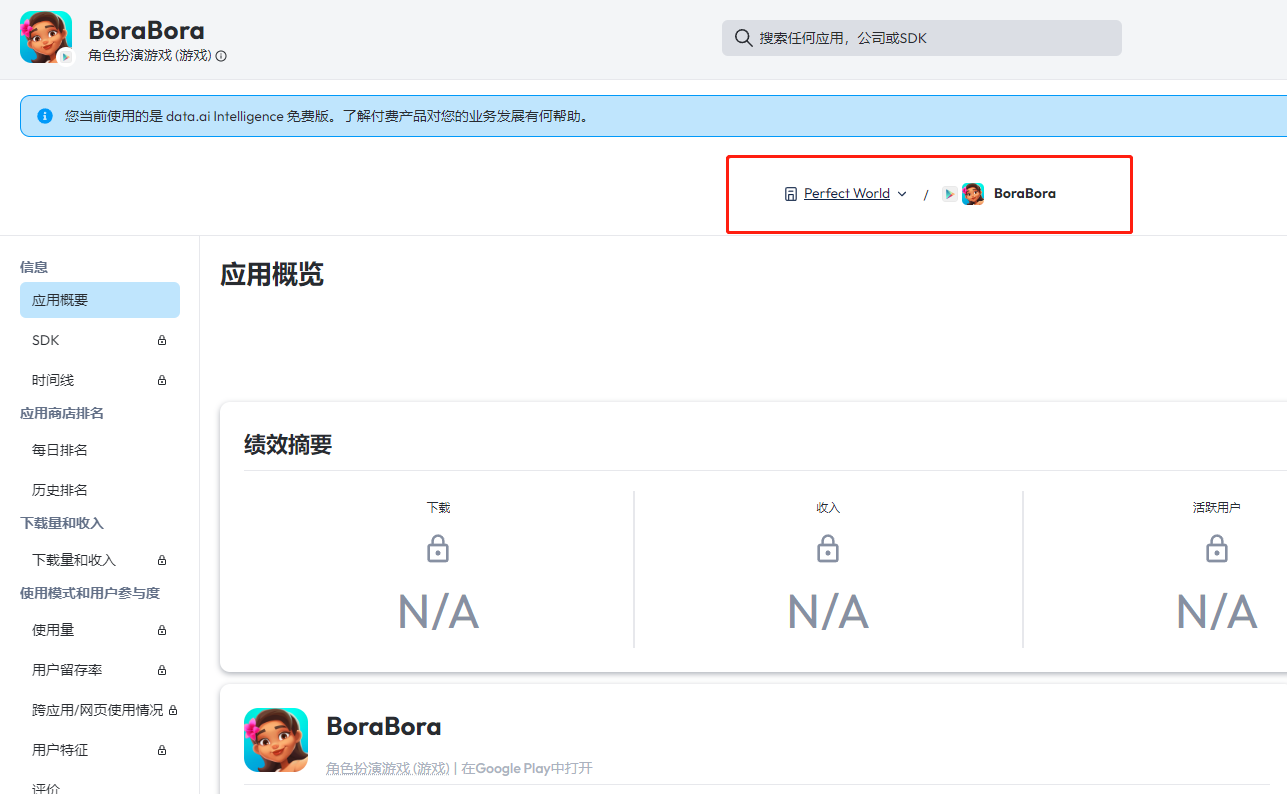Click lock icon next to 用户特征
The width and height of the screenshot is (1287, 794).
(162, 750)
